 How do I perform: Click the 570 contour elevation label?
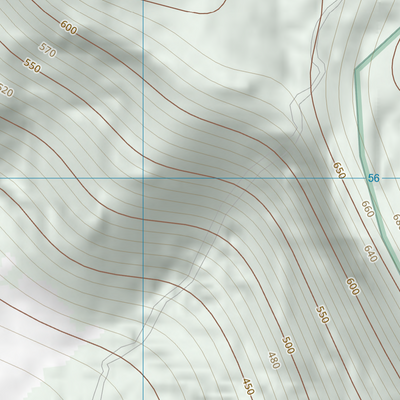tap(48, 50)
